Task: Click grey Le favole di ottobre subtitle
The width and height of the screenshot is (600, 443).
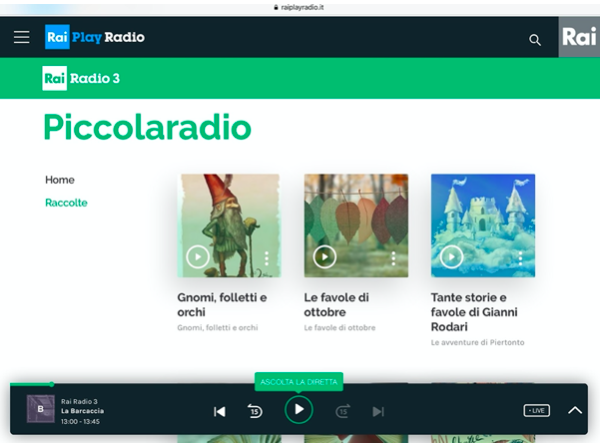Action: pos(340,327)
